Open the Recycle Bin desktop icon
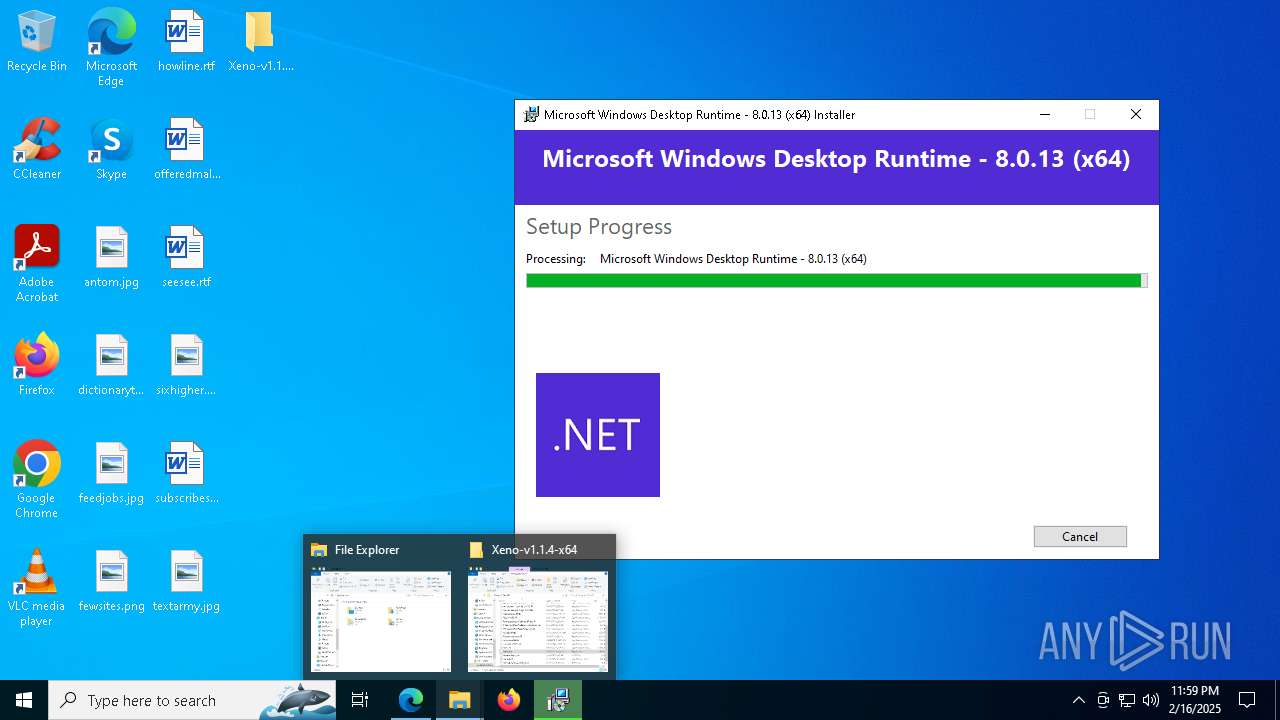The width and height of the screenshot is (1280, 720). click(x=37, y=42)
